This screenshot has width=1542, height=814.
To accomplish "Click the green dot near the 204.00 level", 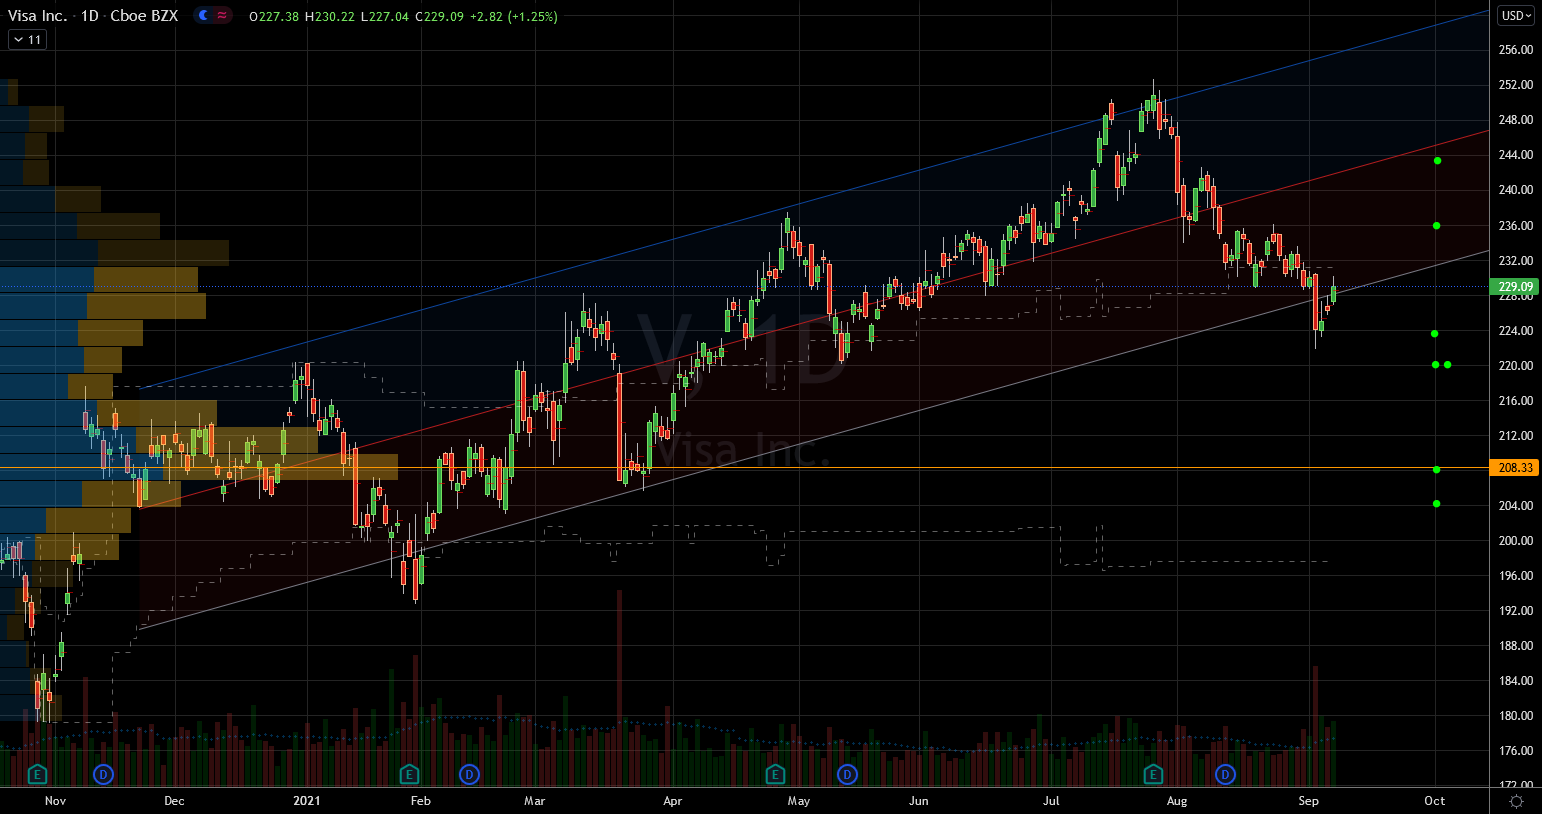I will pos(1437,504).
